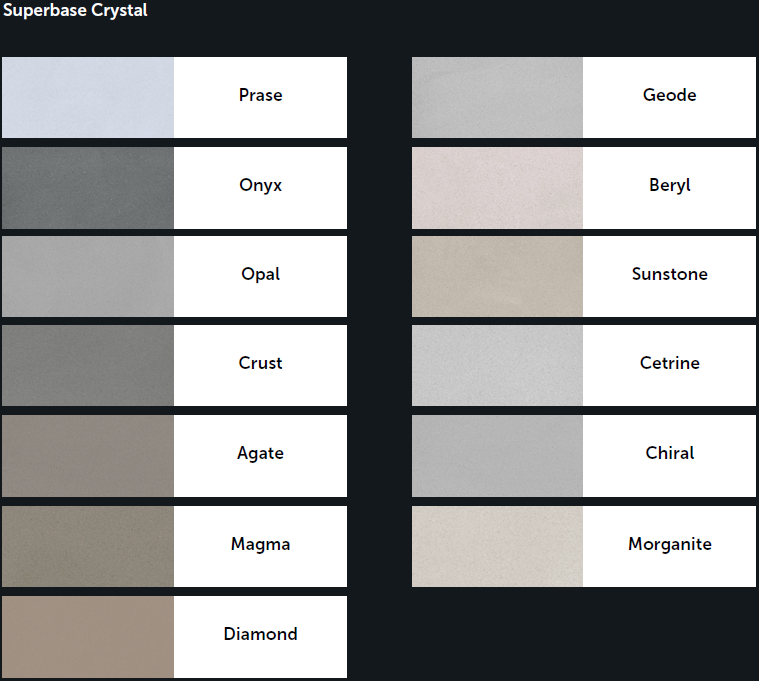
Task: Select the Superbase Crystal heading
Action: tap(74, 12)
